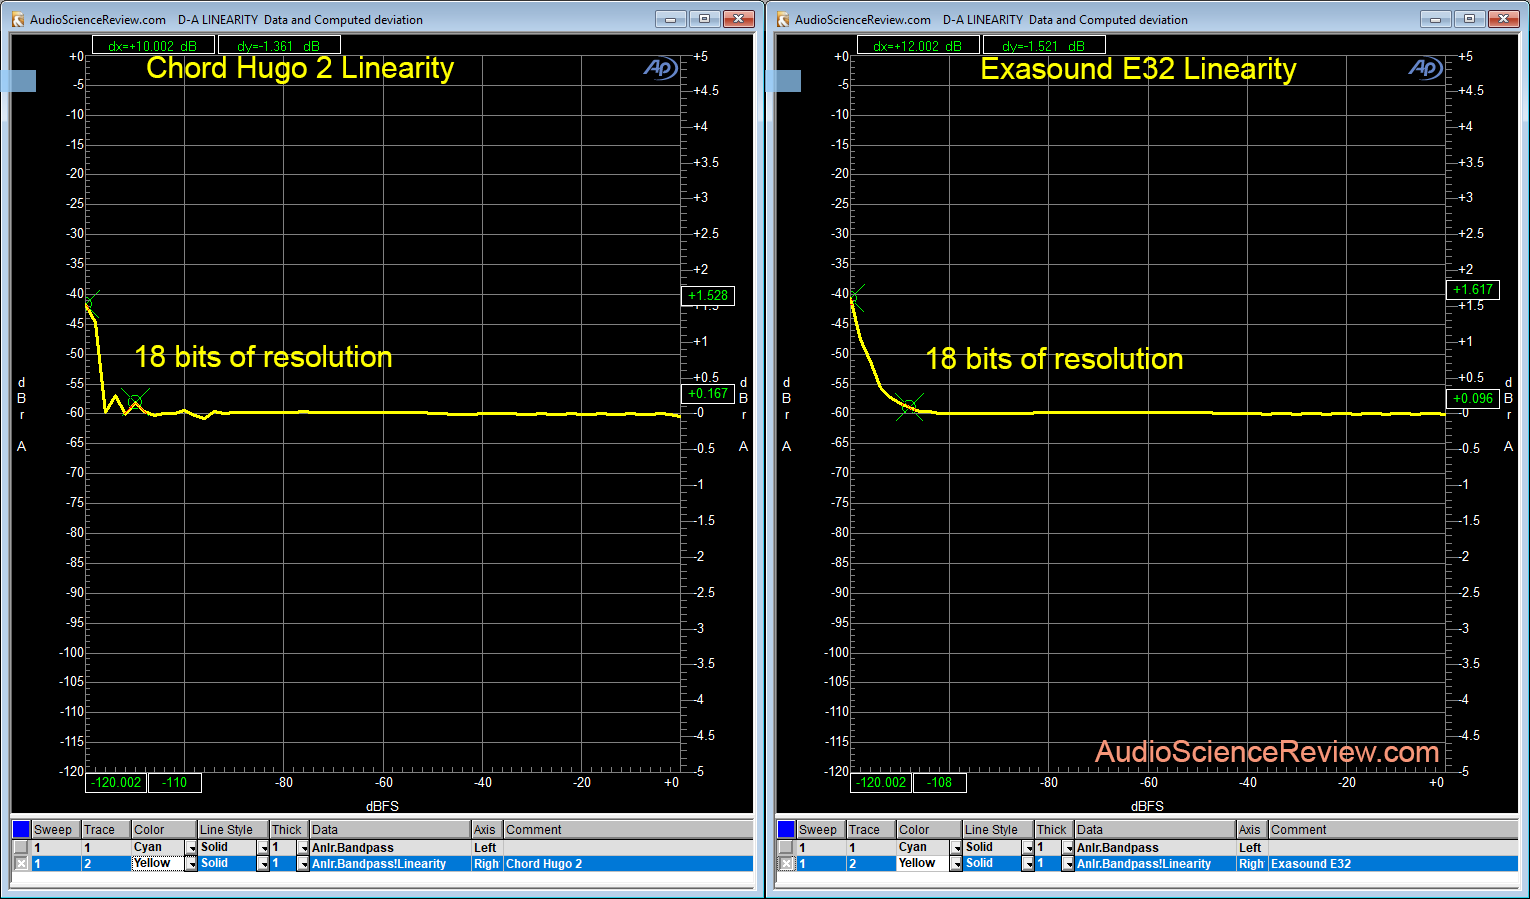Screen dimensions: 1530x899
Task: Select the lower cursor marker near -60 on Exasound E32 trace
Action: [909, 407]
